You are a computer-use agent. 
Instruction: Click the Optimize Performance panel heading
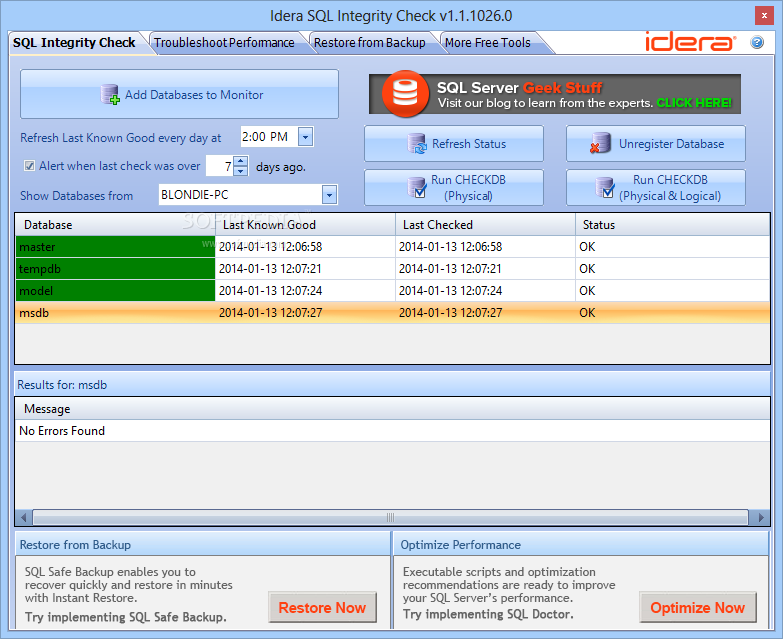[x=460, y=545]
